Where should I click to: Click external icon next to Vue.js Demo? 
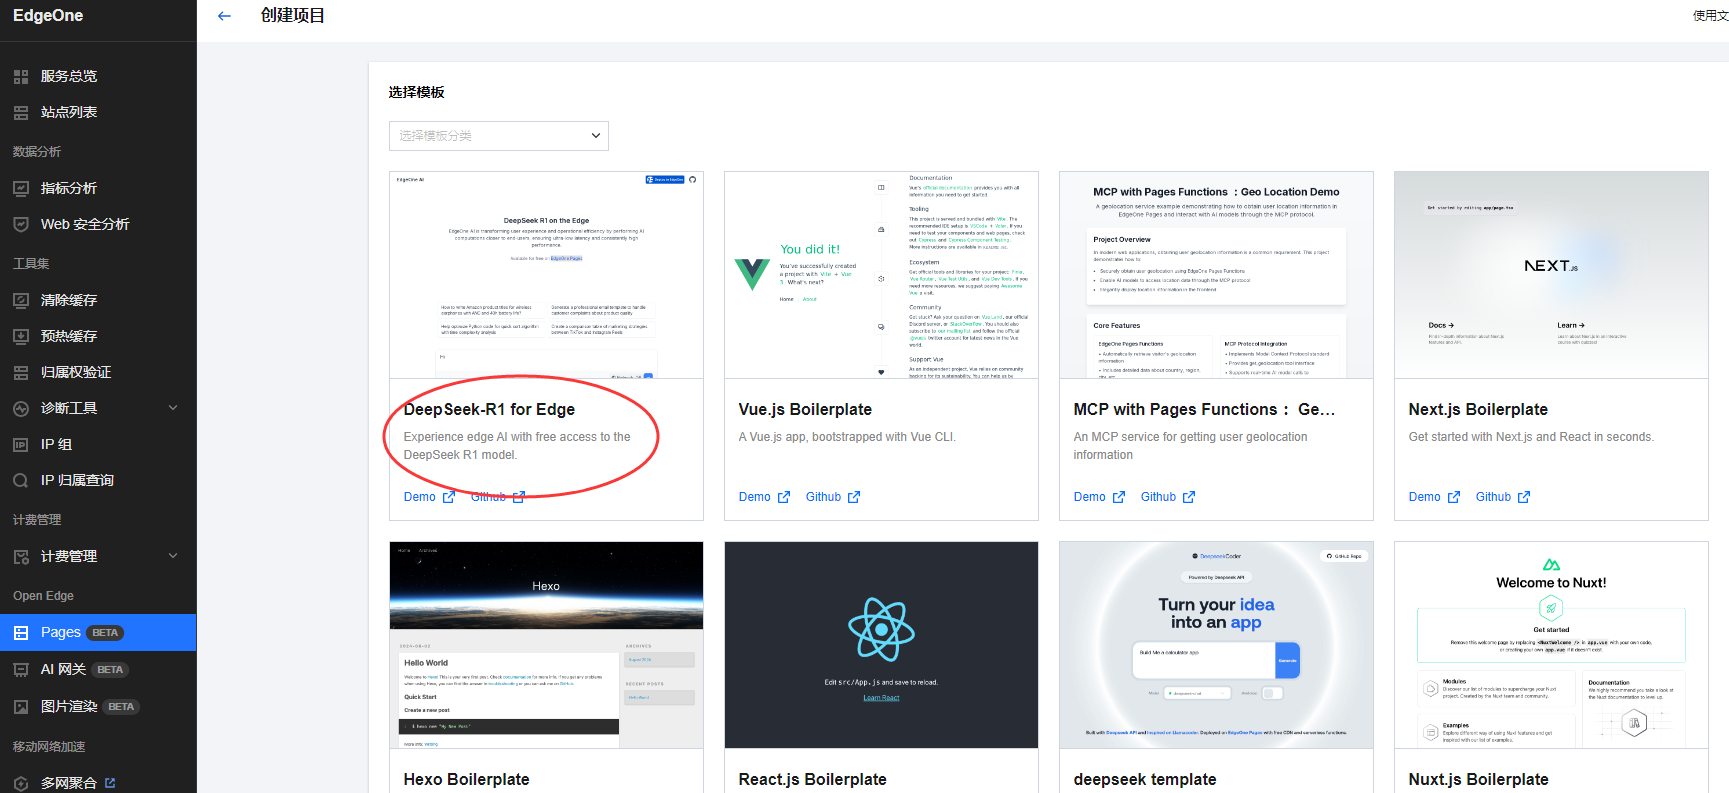784,497
